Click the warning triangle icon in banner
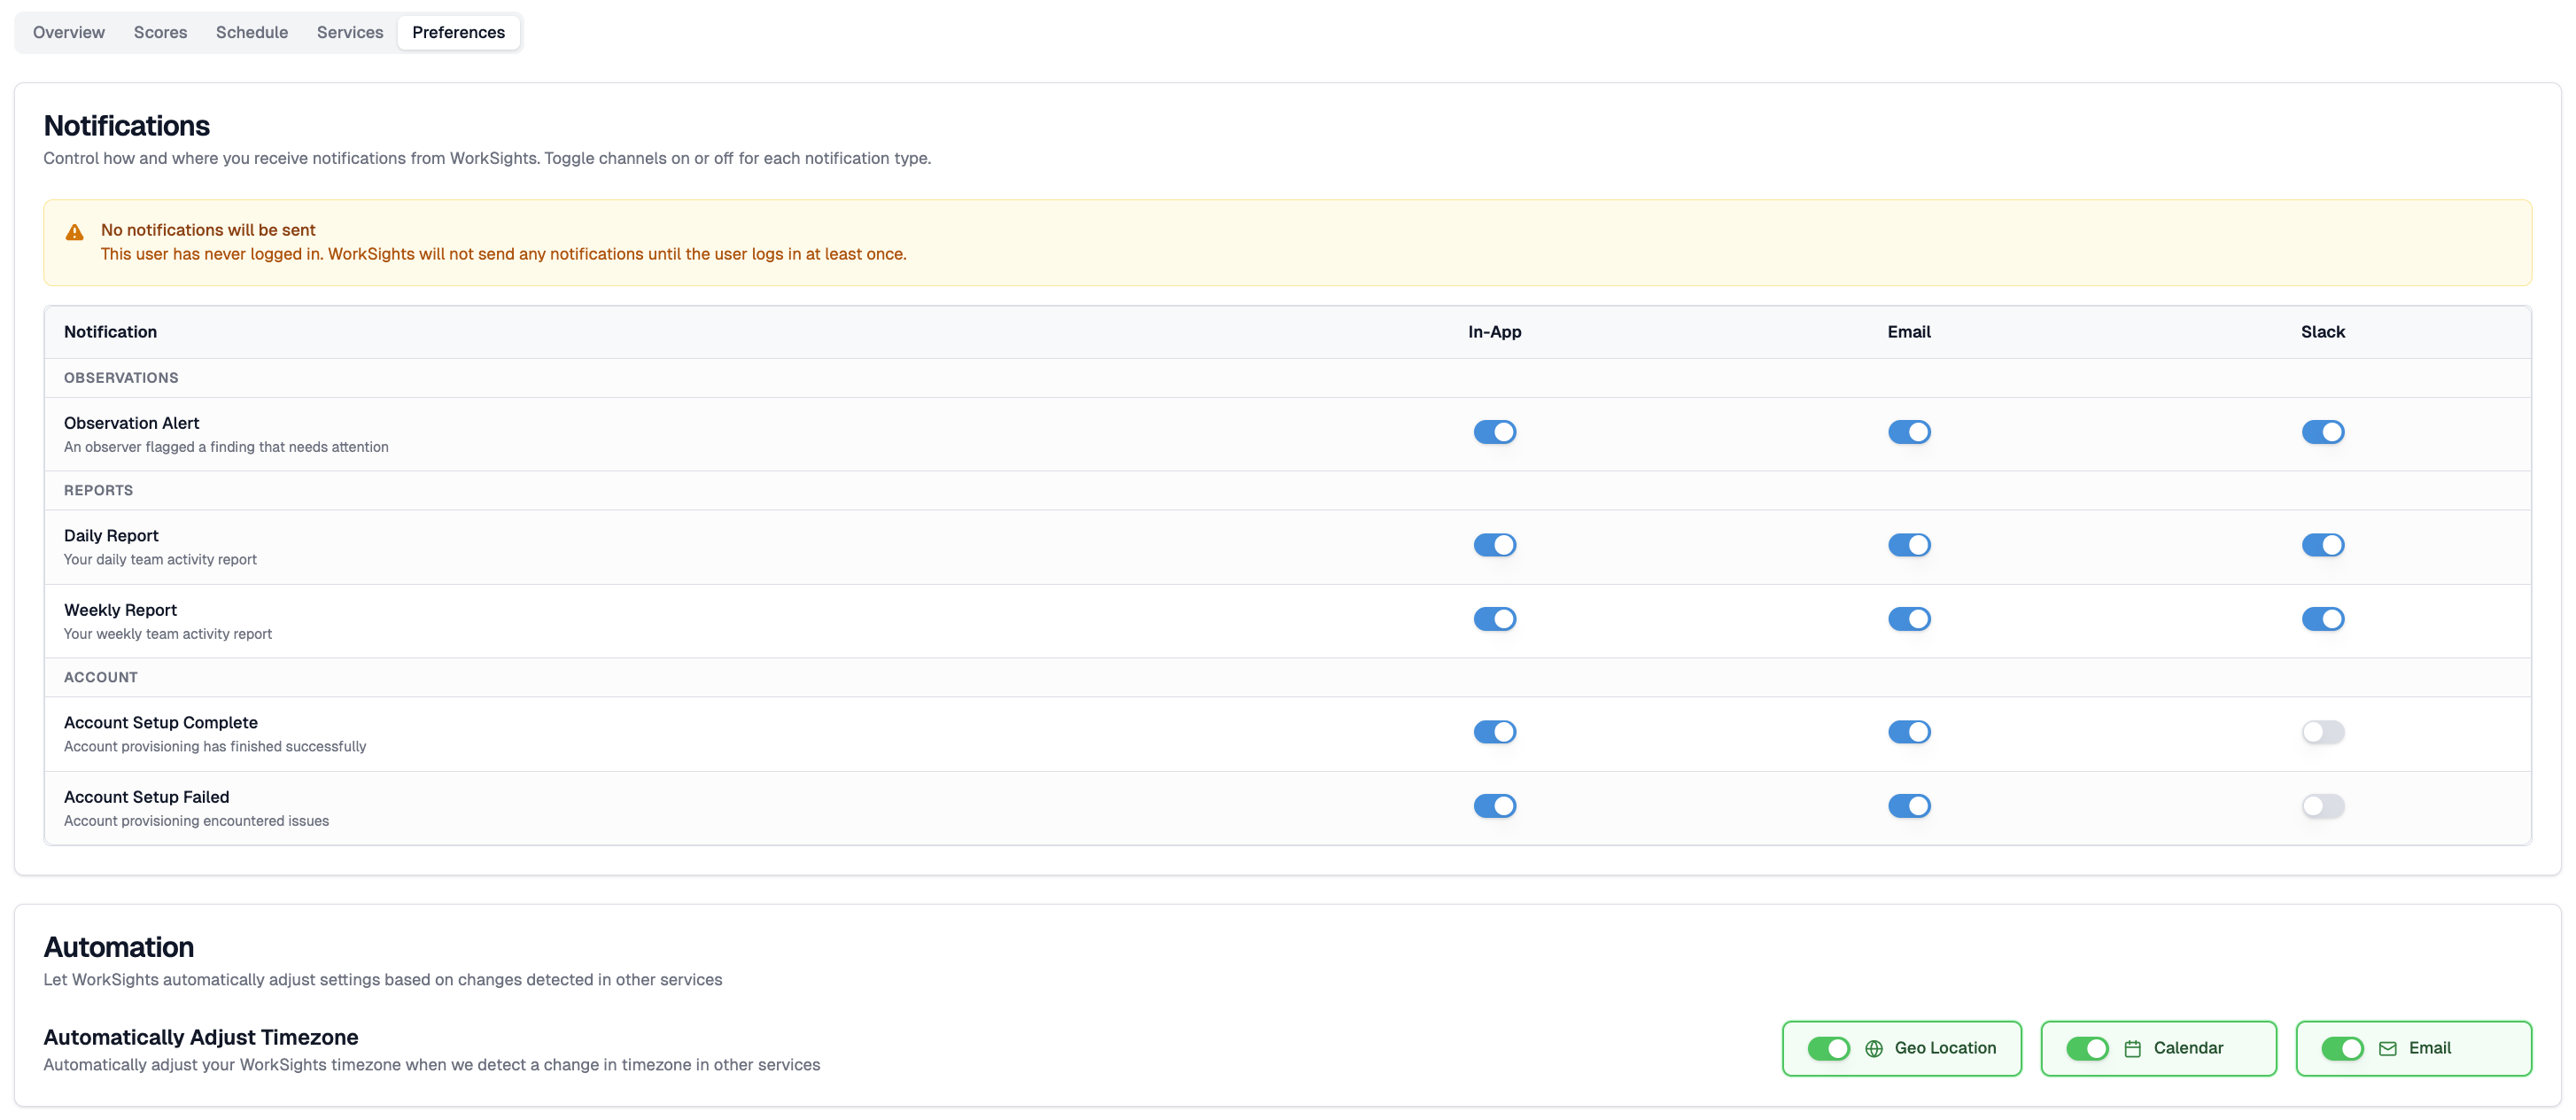The height and width of the screenshot is (1120, 2576). pos(75,232)
